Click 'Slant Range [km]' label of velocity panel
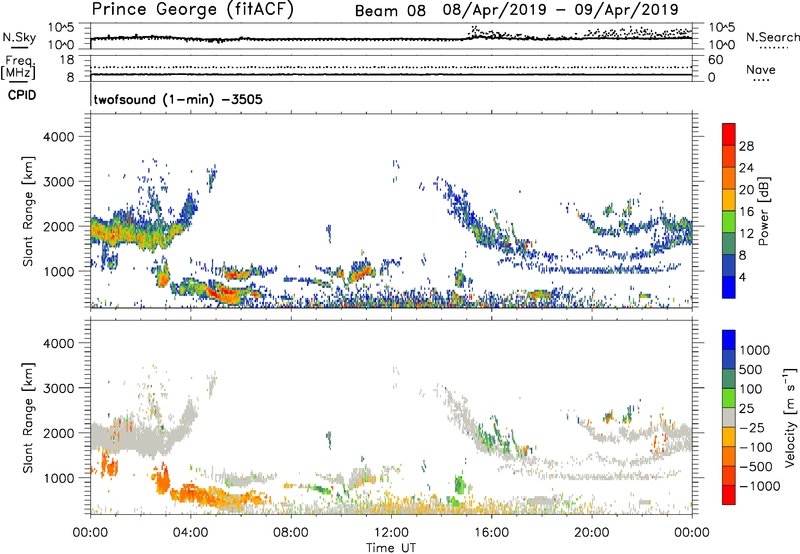 tap(28, 418)
